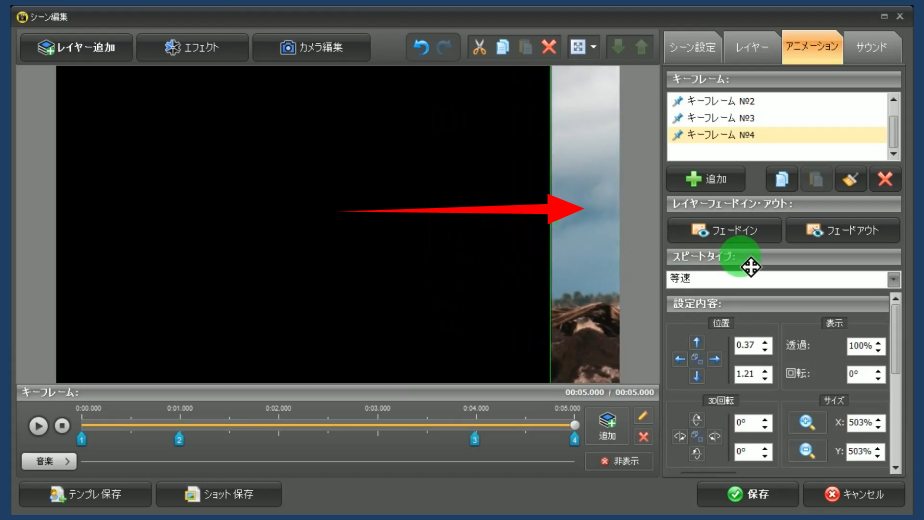Open the fit-view dropdown arrow in the toolbar
Viewport: 924px width, 520px height.
[593, 47]
